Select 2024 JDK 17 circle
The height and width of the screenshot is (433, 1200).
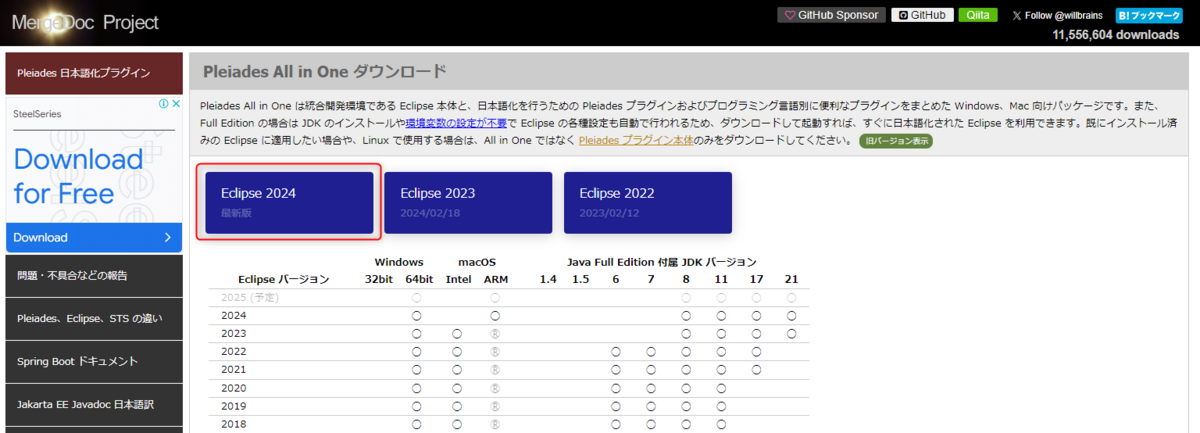pos(756,316)
